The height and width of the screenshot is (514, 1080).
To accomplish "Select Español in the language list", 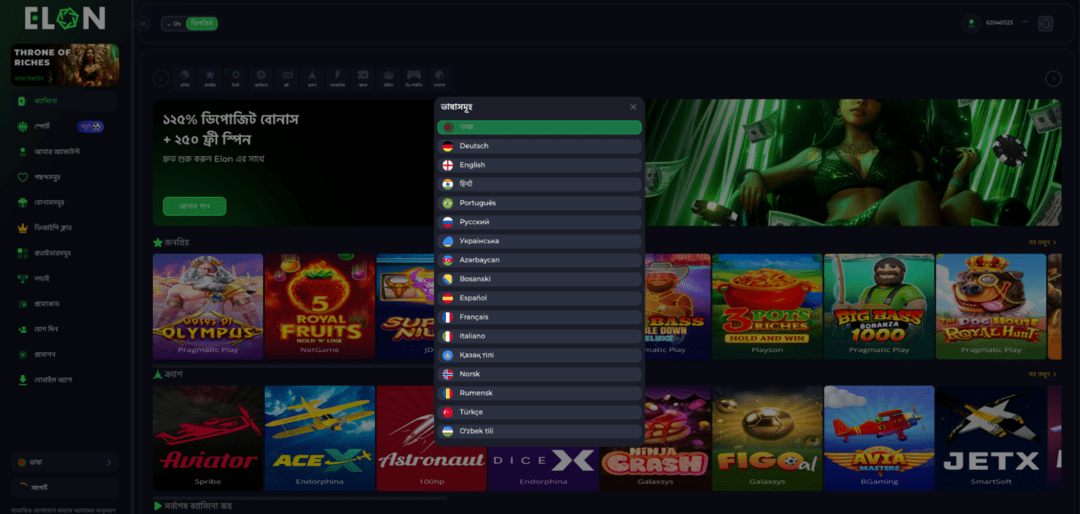I will [539, 298].
